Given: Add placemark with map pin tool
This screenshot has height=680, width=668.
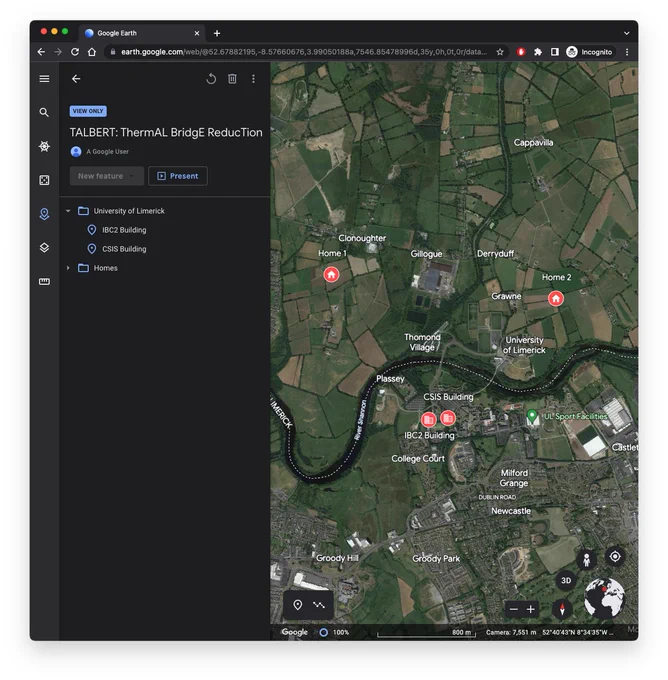Looking at the screenshot, I should 298,605.
